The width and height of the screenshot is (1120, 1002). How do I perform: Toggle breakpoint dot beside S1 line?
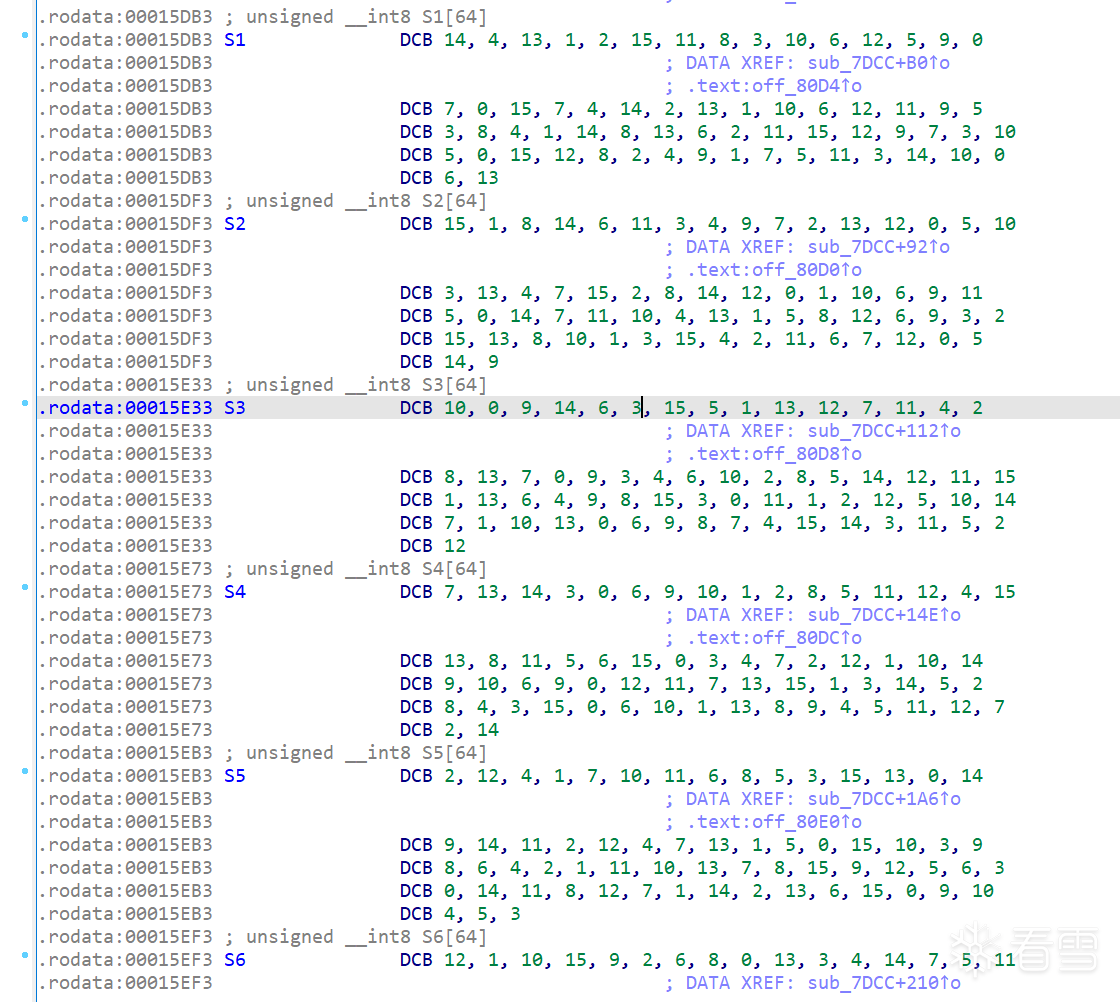tap(25, 35)
